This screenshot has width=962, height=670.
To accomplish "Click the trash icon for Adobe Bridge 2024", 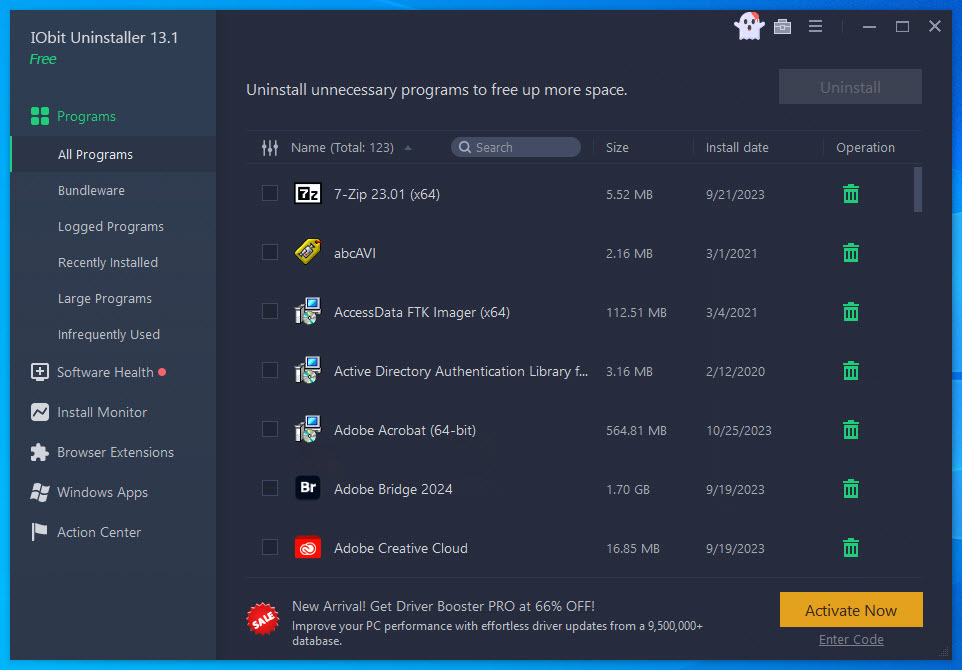I will click(x=851, y=489).
